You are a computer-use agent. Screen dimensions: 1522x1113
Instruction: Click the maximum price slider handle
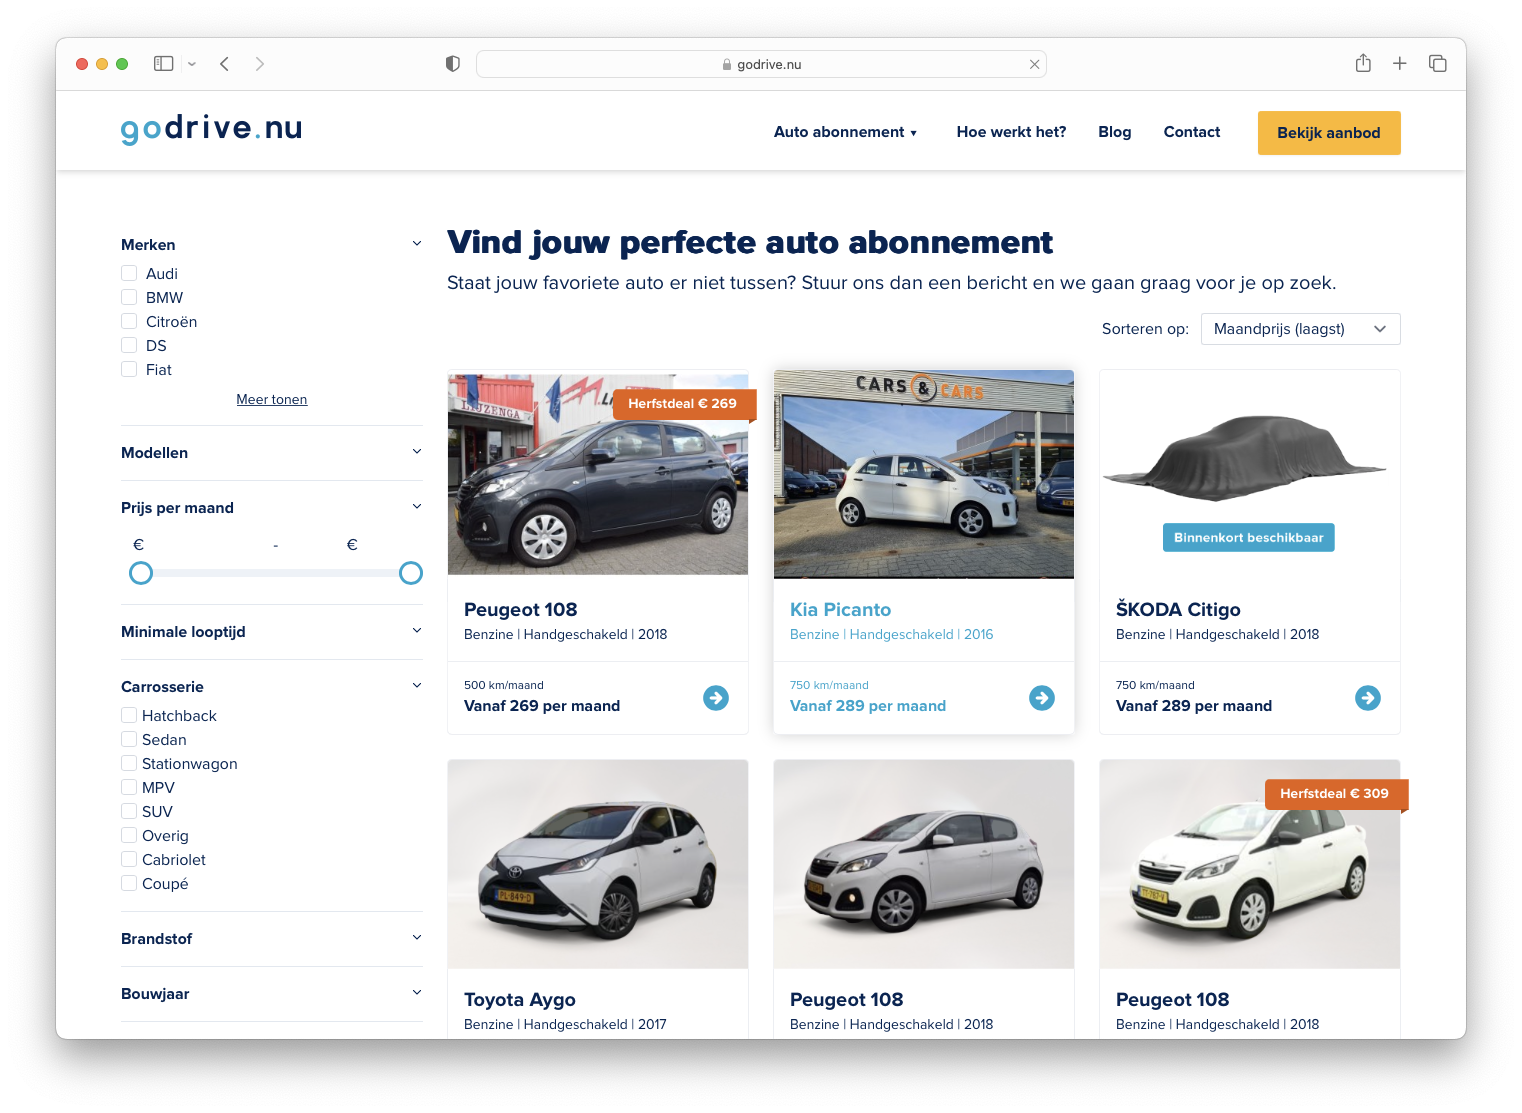coord(411,573)
